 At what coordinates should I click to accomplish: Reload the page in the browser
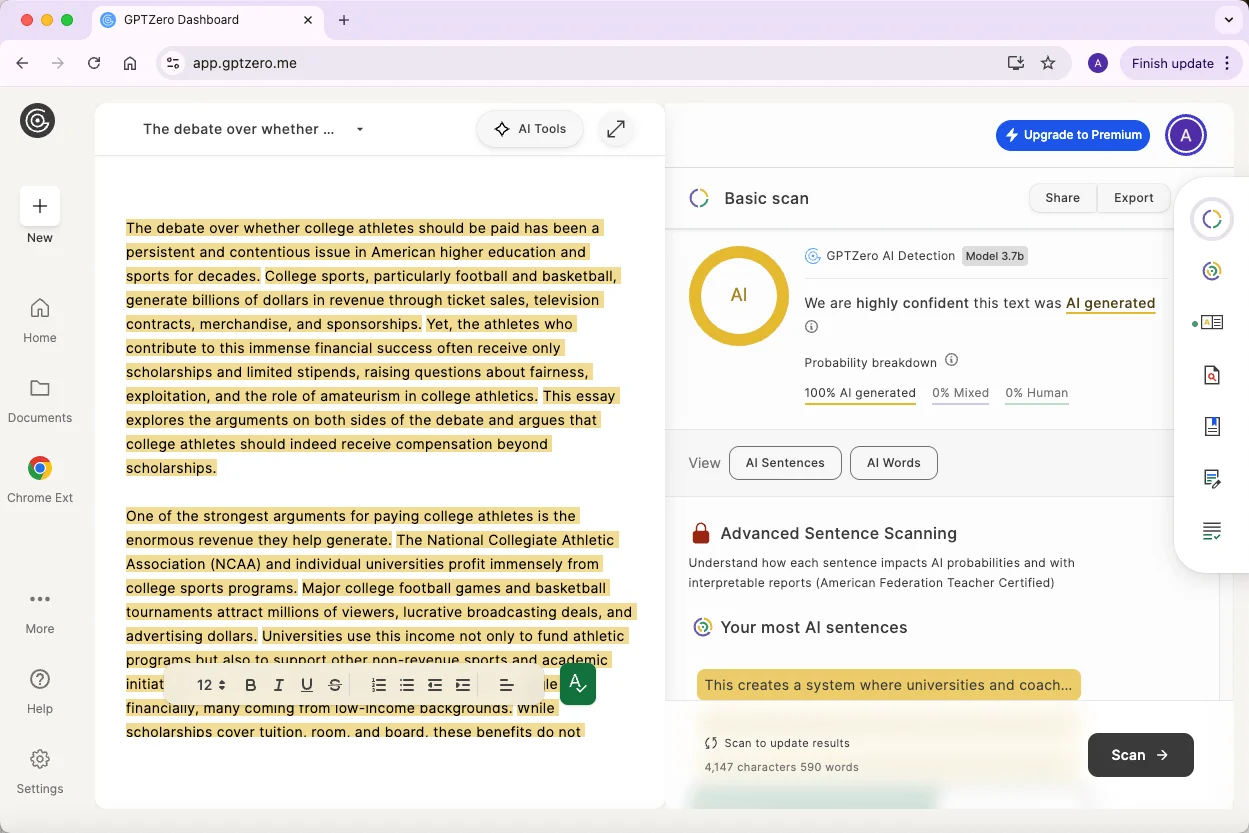click(94, 63)
